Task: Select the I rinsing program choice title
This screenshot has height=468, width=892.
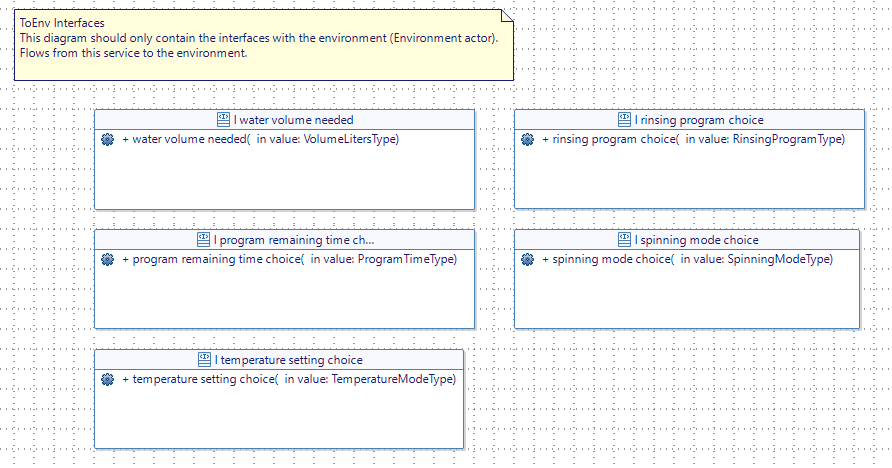Action: (699, 120)
